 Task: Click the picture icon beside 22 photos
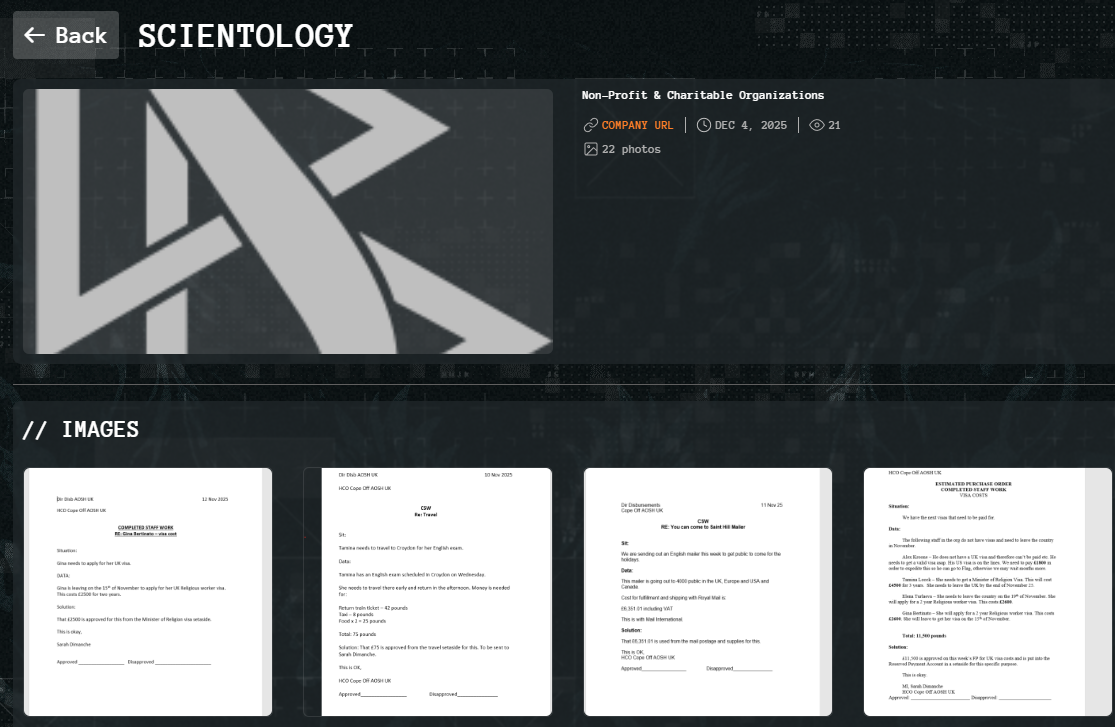coord(590,149)
